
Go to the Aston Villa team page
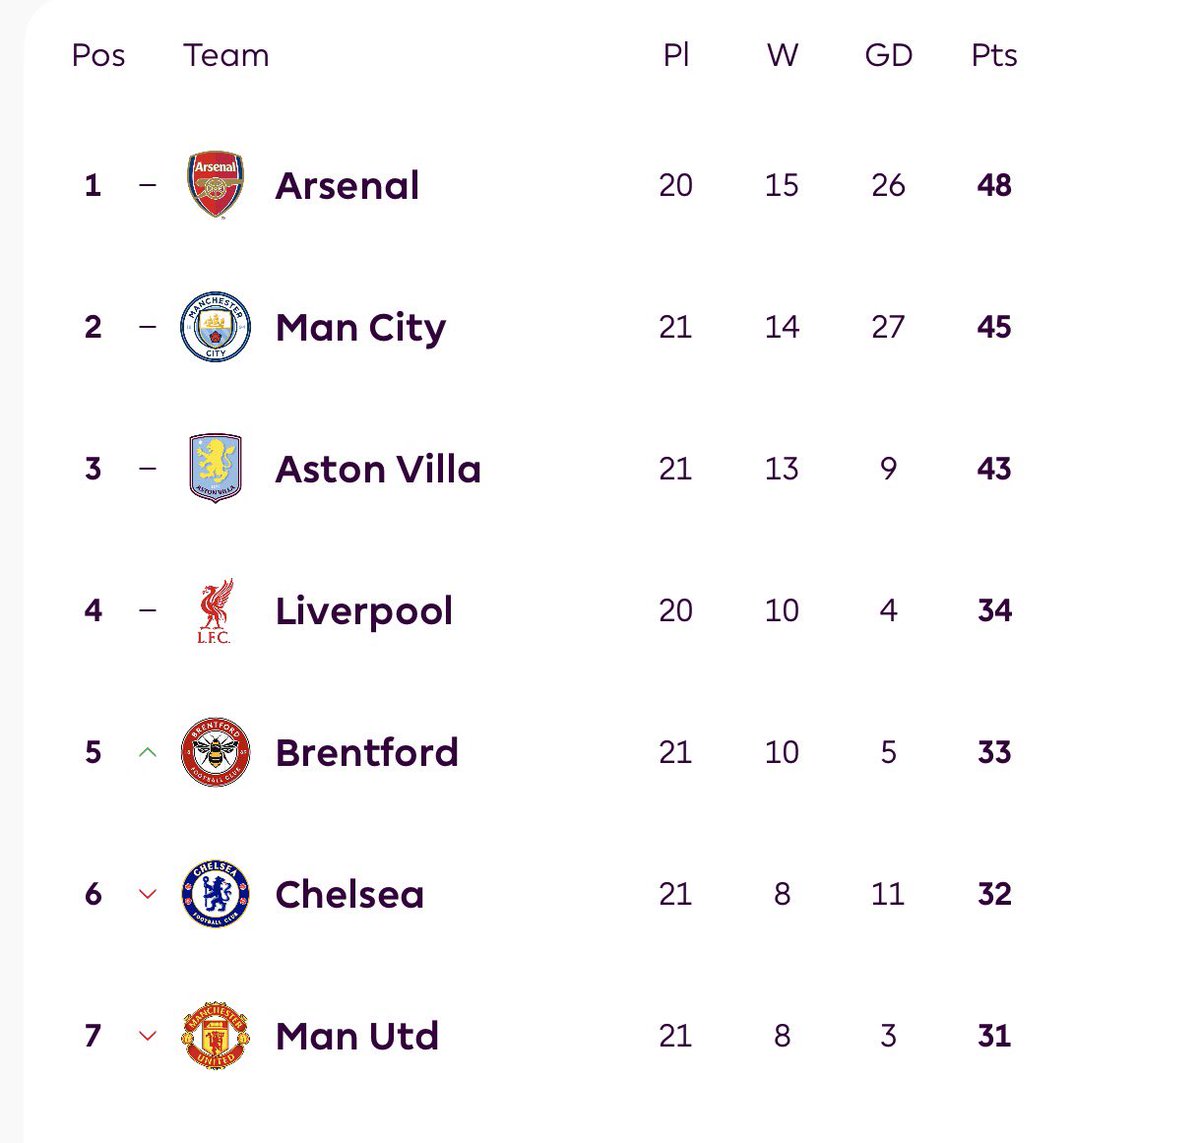pyautogui.click(x=378, y=469)
